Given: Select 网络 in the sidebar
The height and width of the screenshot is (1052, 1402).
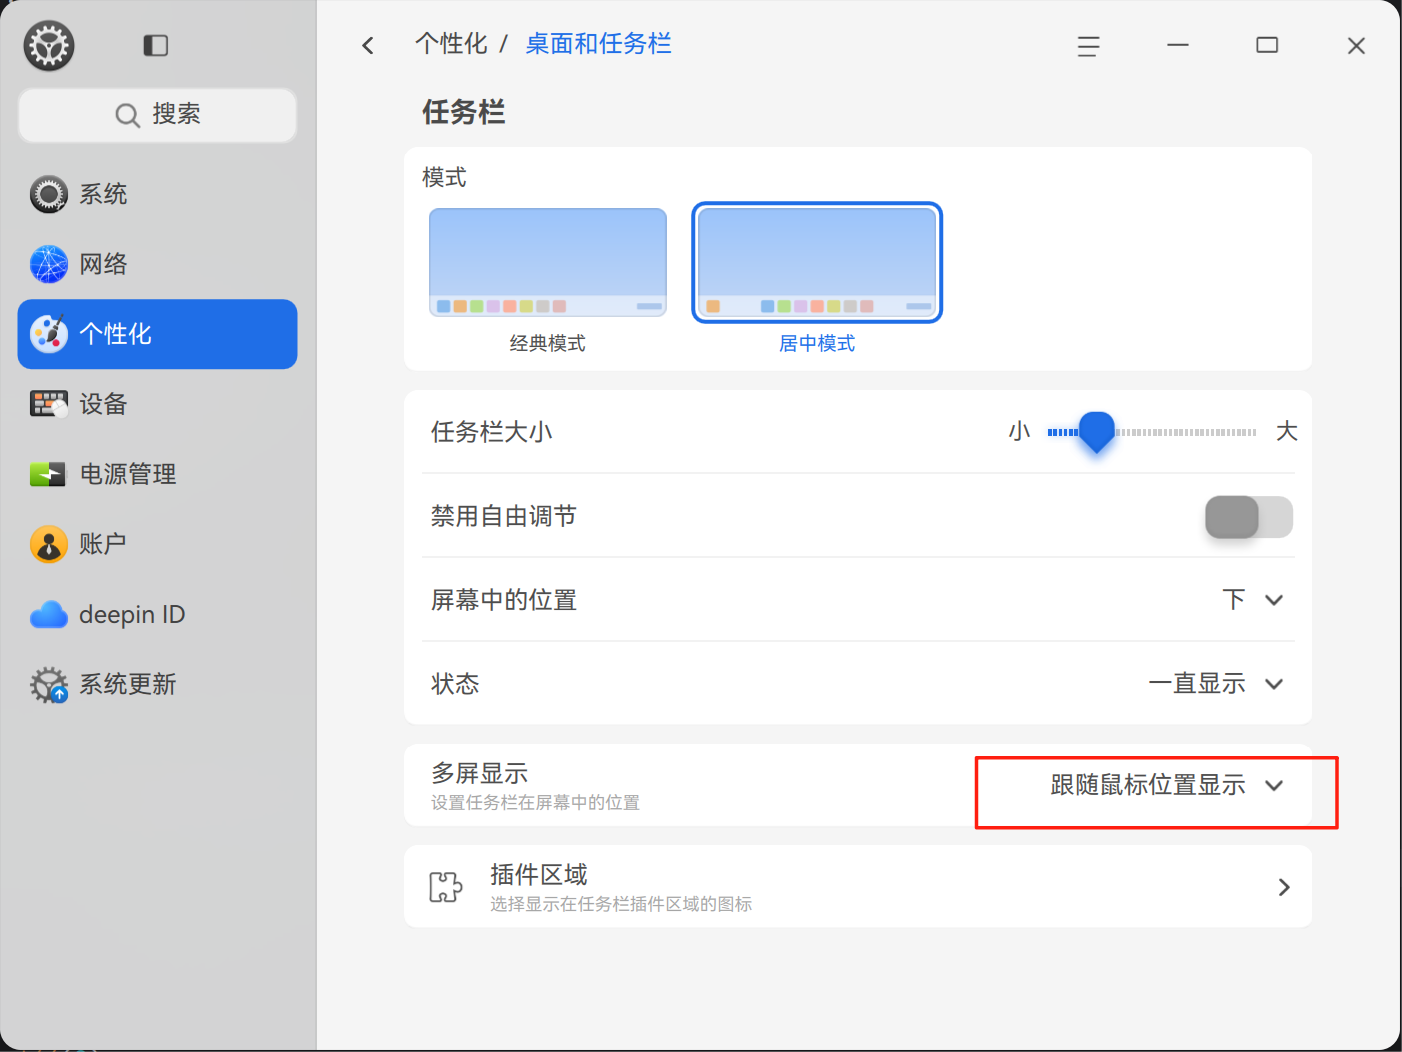Looking at the screenshot, I should (x=157, y=264).
